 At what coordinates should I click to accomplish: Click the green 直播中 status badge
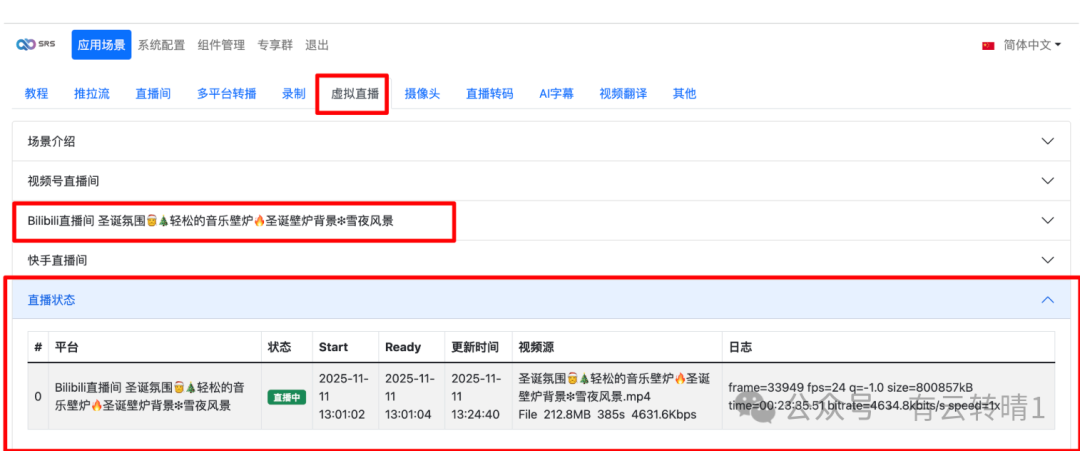pyautogui.click(x=287, y=397)
